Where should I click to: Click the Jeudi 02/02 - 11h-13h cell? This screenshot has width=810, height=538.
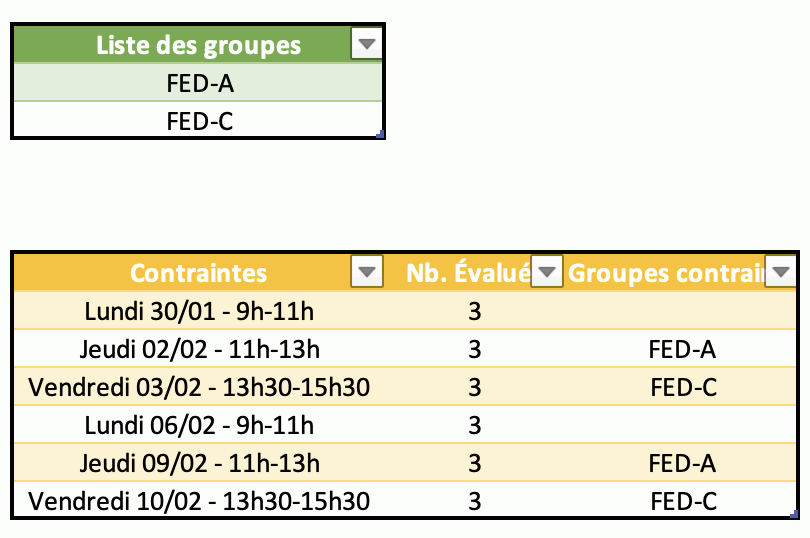tap(199, 349)
